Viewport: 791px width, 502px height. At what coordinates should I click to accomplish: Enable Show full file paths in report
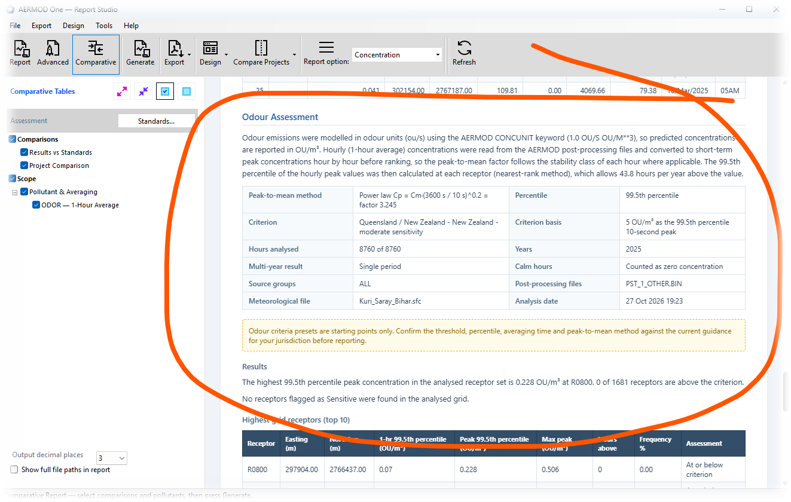point(14,470)
